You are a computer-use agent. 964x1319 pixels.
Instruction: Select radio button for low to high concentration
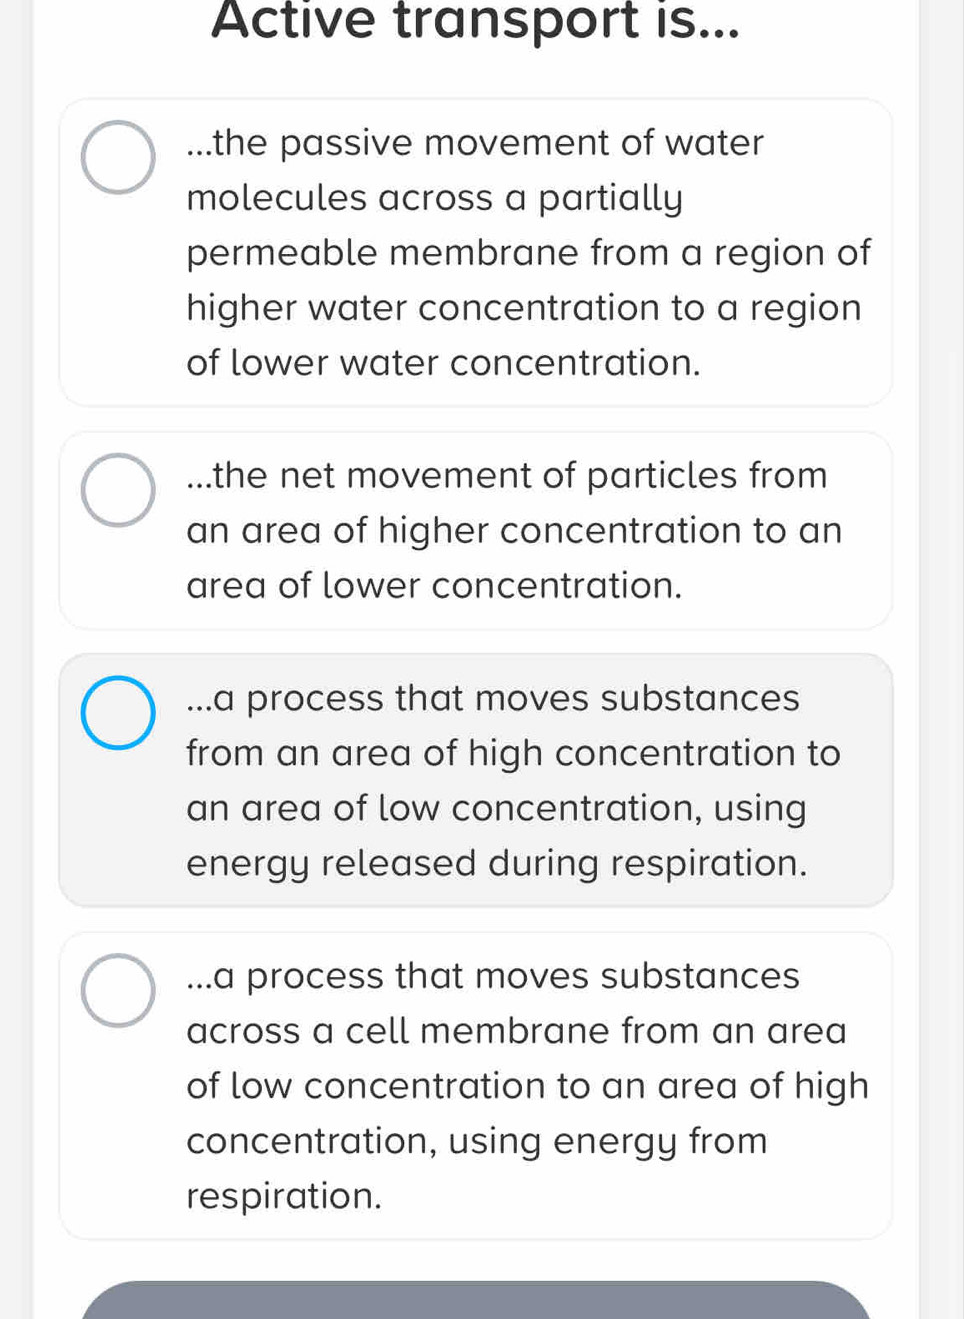click(x=118, y=990)
